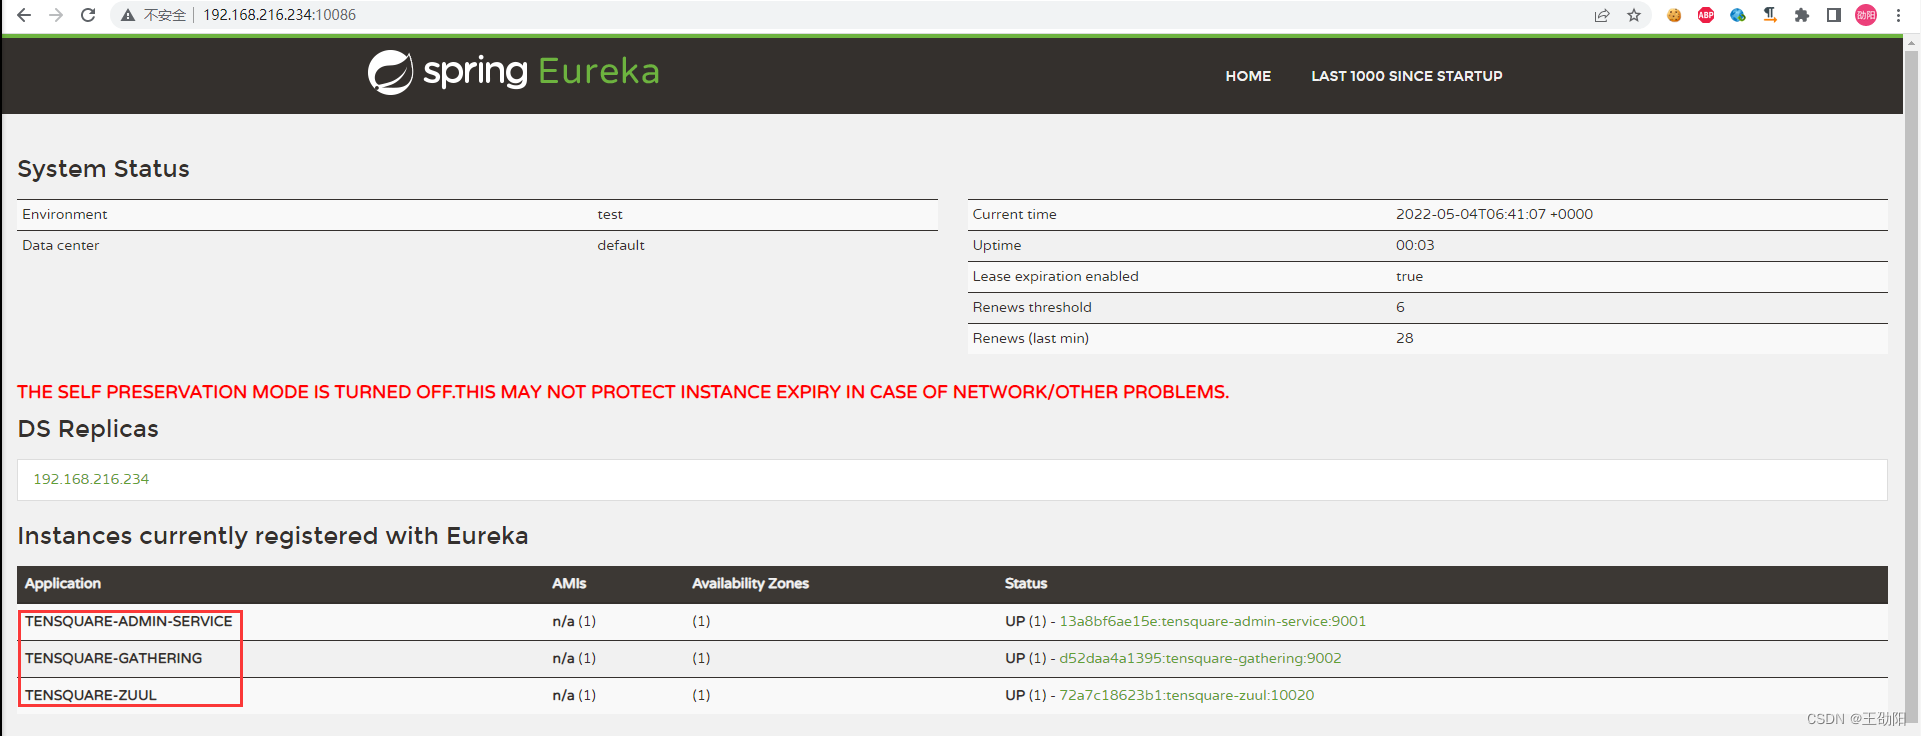
Task: Select the Data center value default
Action: 621,245
